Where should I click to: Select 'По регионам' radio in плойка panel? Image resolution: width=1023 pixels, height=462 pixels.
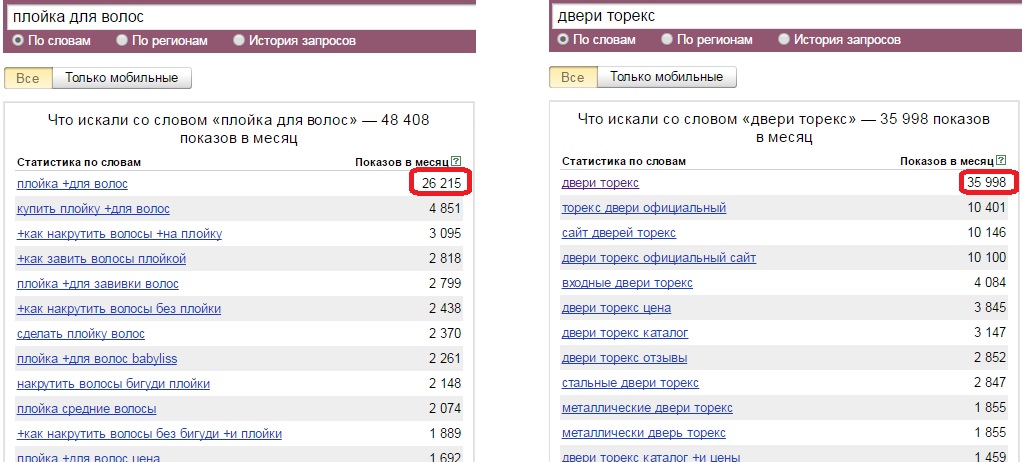pyautogui.click(x=122, y=40)
